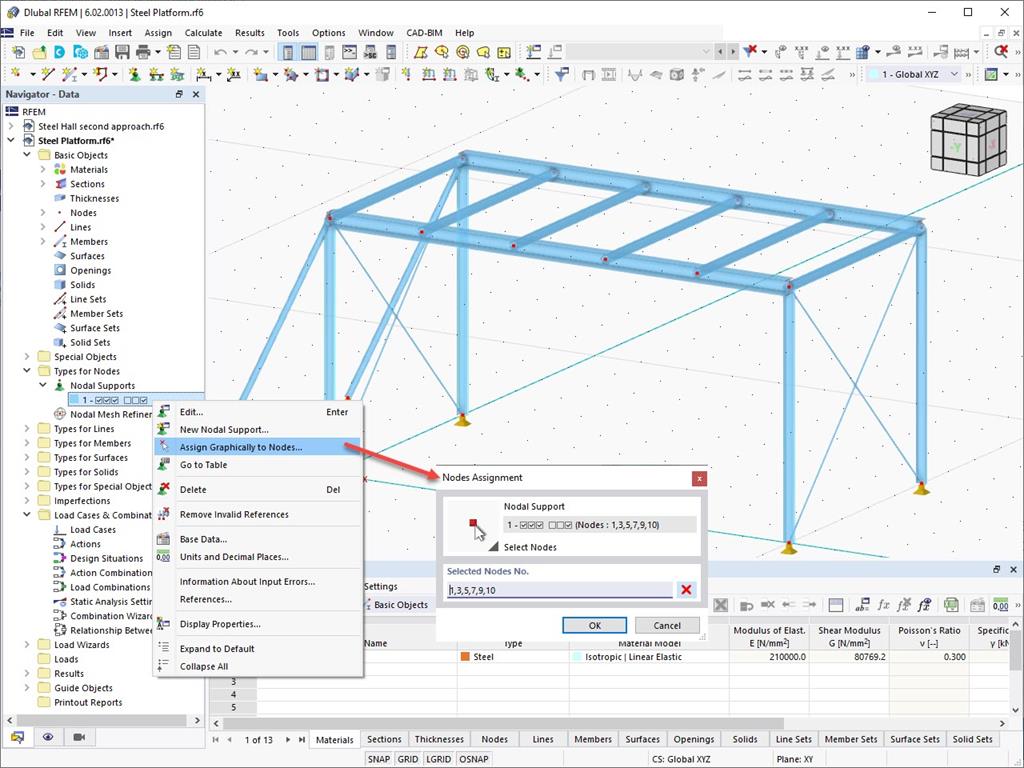Click Cancel in Nodes Assignment dialog
This screenshot has height=768, width=1024.
coord(667,626)
